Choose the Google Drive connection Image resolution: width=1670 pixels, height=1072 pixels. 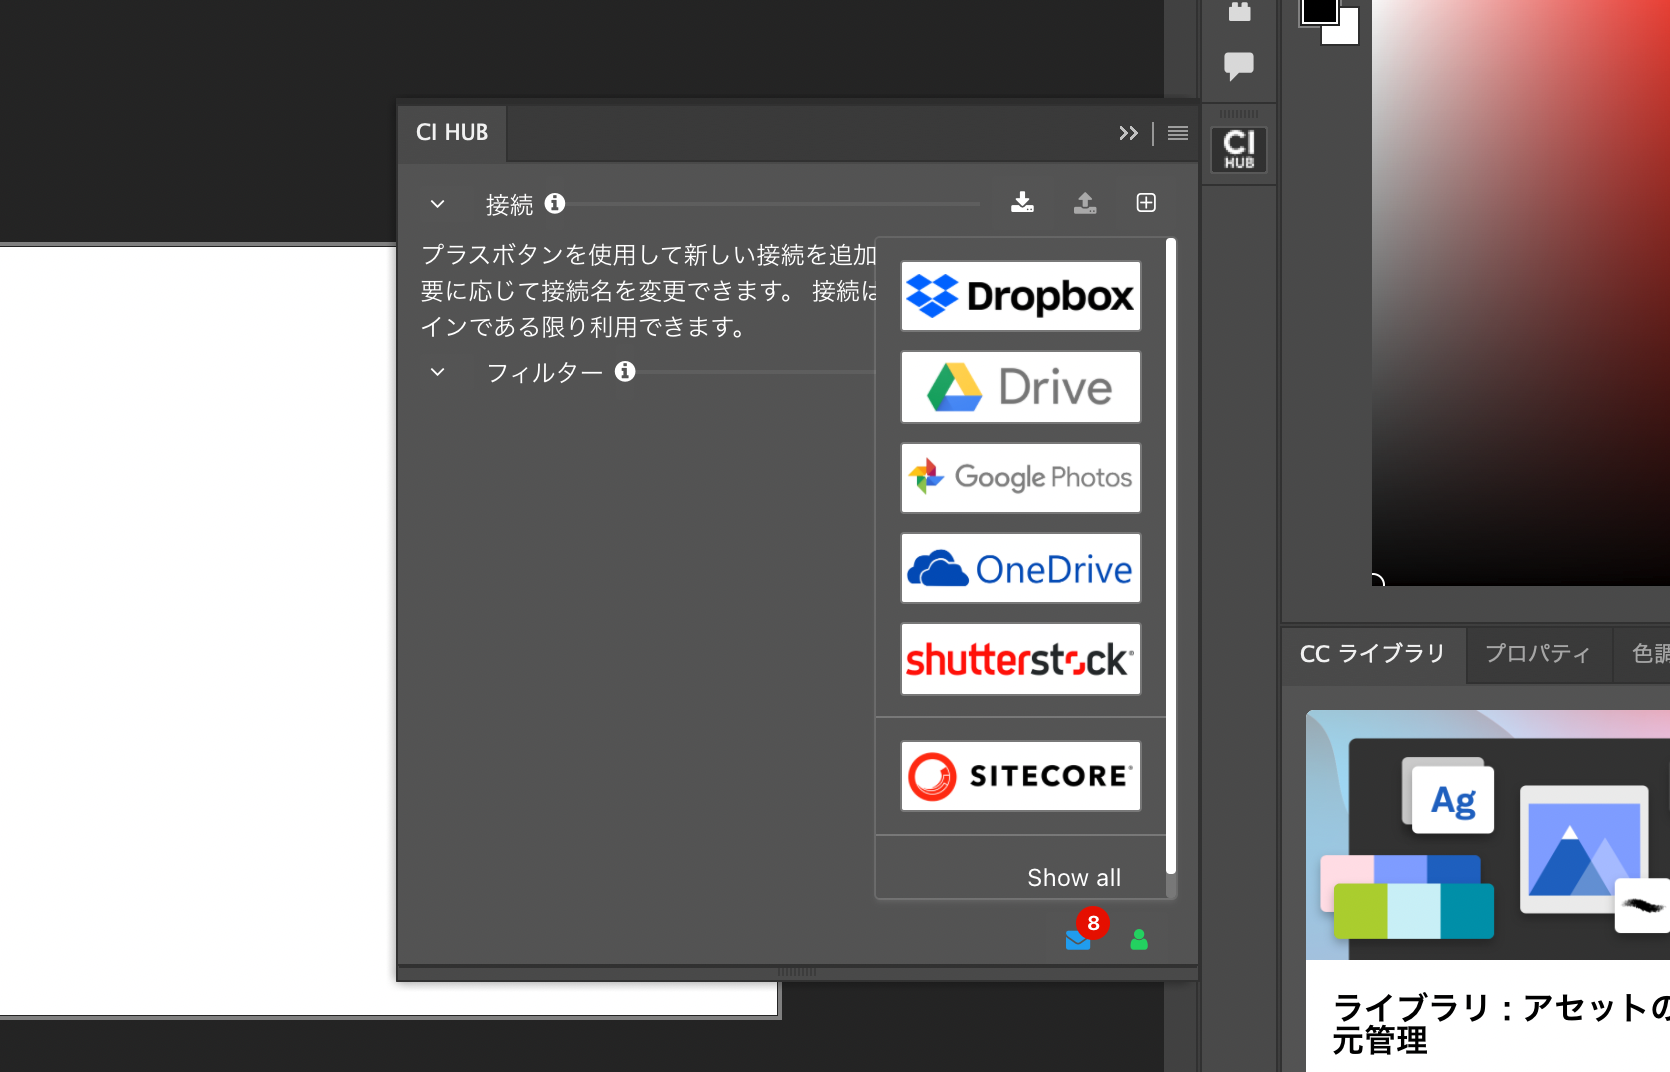coord(1020,387)
